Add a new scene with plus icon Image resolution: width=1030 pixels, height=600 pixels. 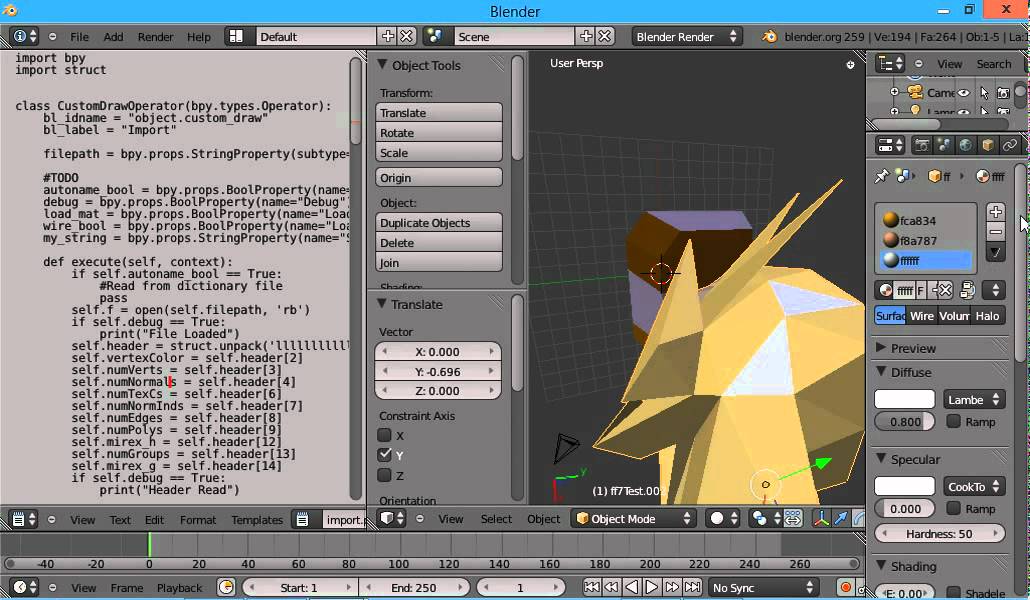pyautogui.click(x=586, y=36)
